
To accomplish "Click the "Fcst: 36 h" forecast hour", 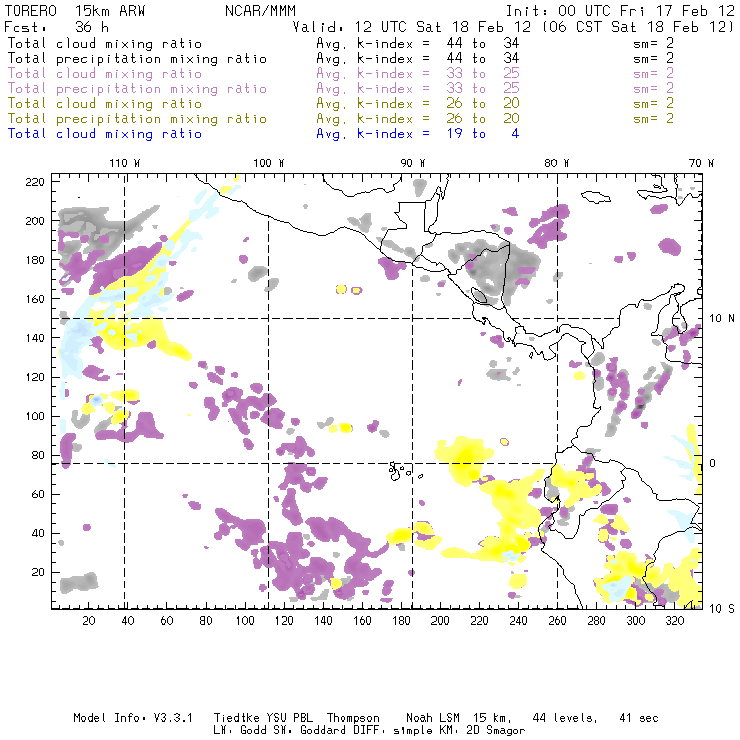I will (56, 27).
